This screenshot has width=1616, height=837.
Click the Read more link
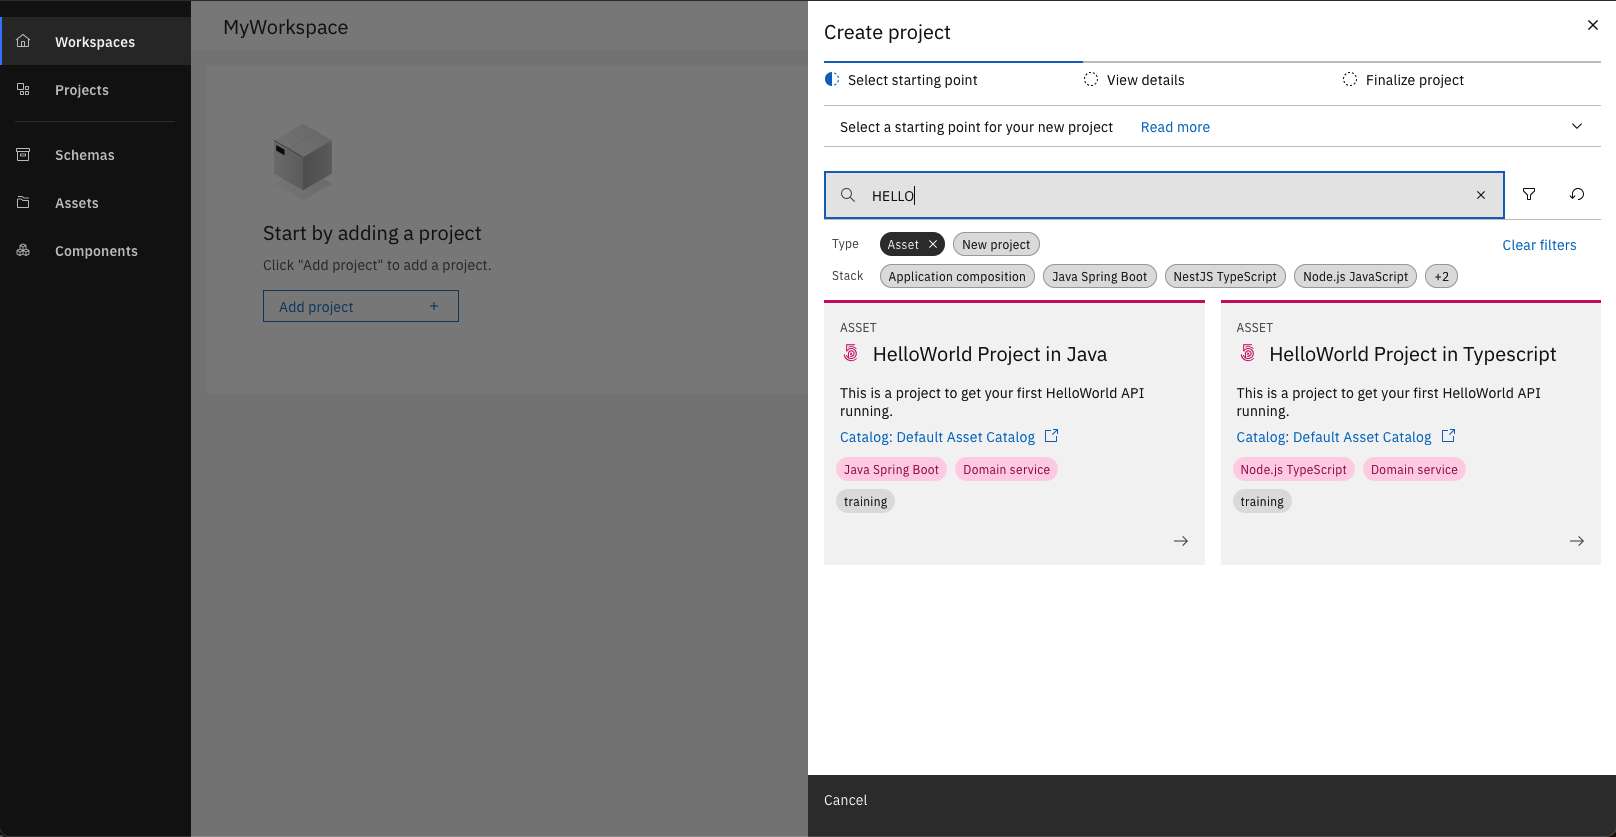(1175, 127)
